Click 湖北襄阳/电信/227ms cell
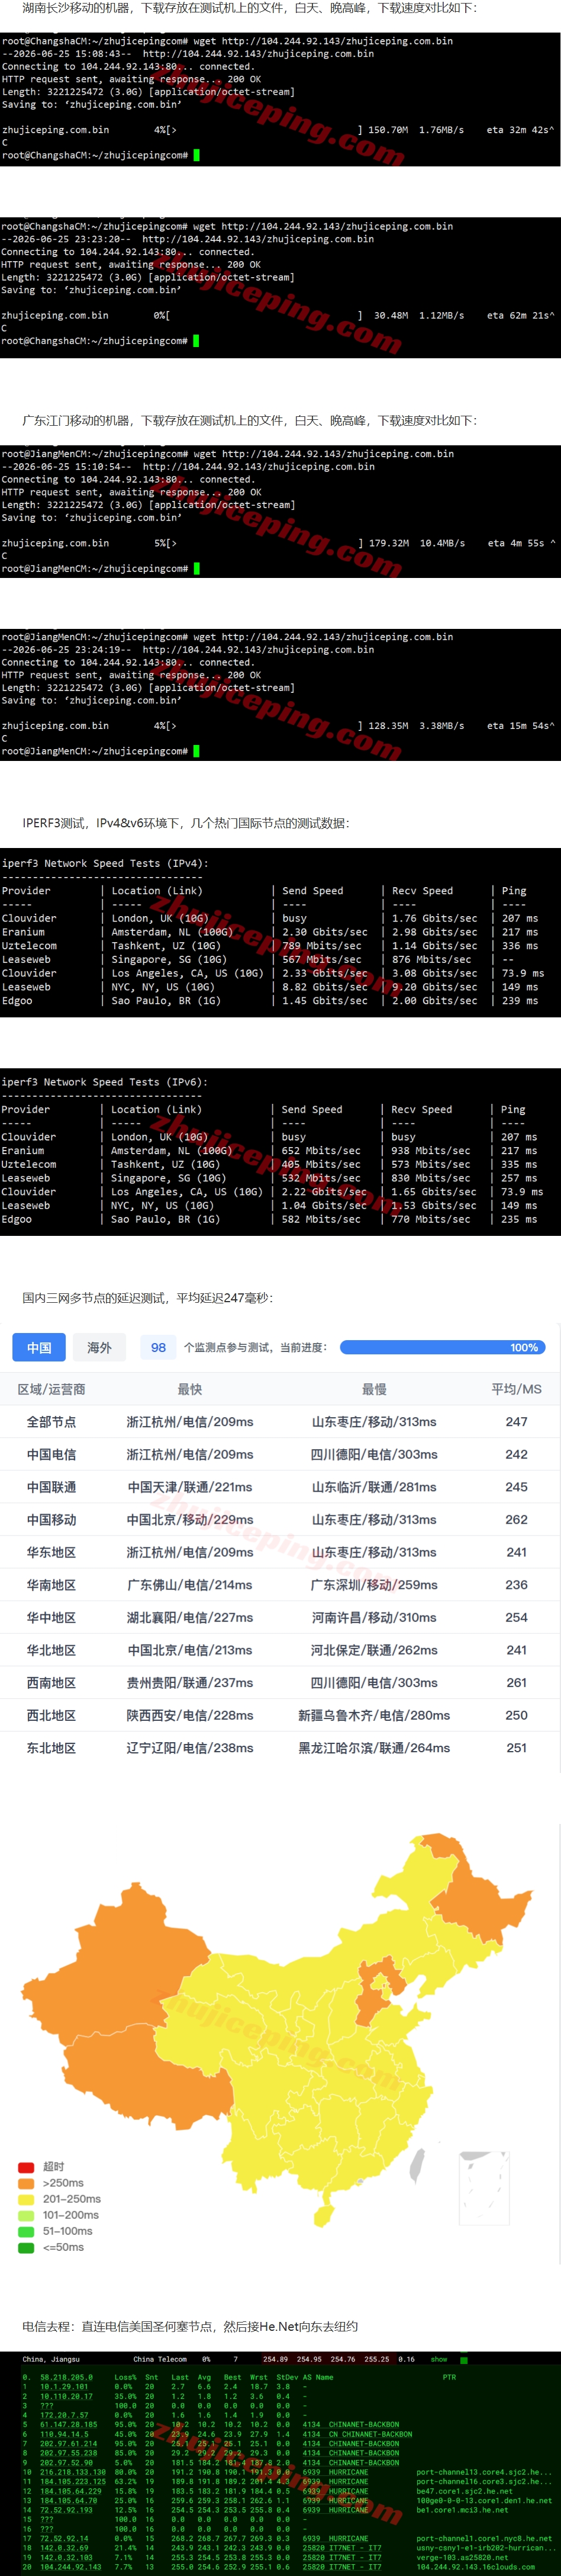The image size is (561, 2576). (190, 1617)
